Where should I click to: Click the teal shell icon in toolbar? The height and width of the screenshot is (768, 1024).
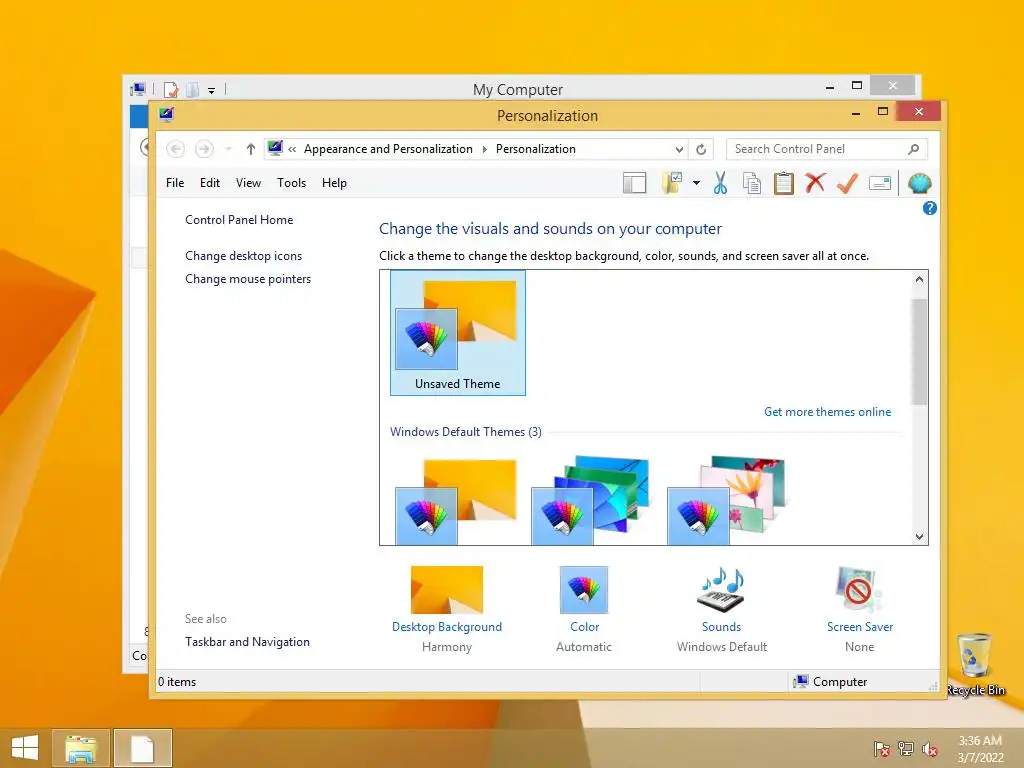[x=920, y=184]
